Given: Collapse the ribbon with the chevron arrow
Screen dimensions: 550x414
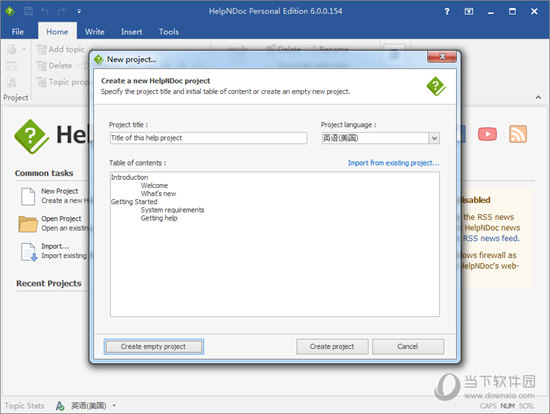Looking at the screenshot, I should point(538,97).
